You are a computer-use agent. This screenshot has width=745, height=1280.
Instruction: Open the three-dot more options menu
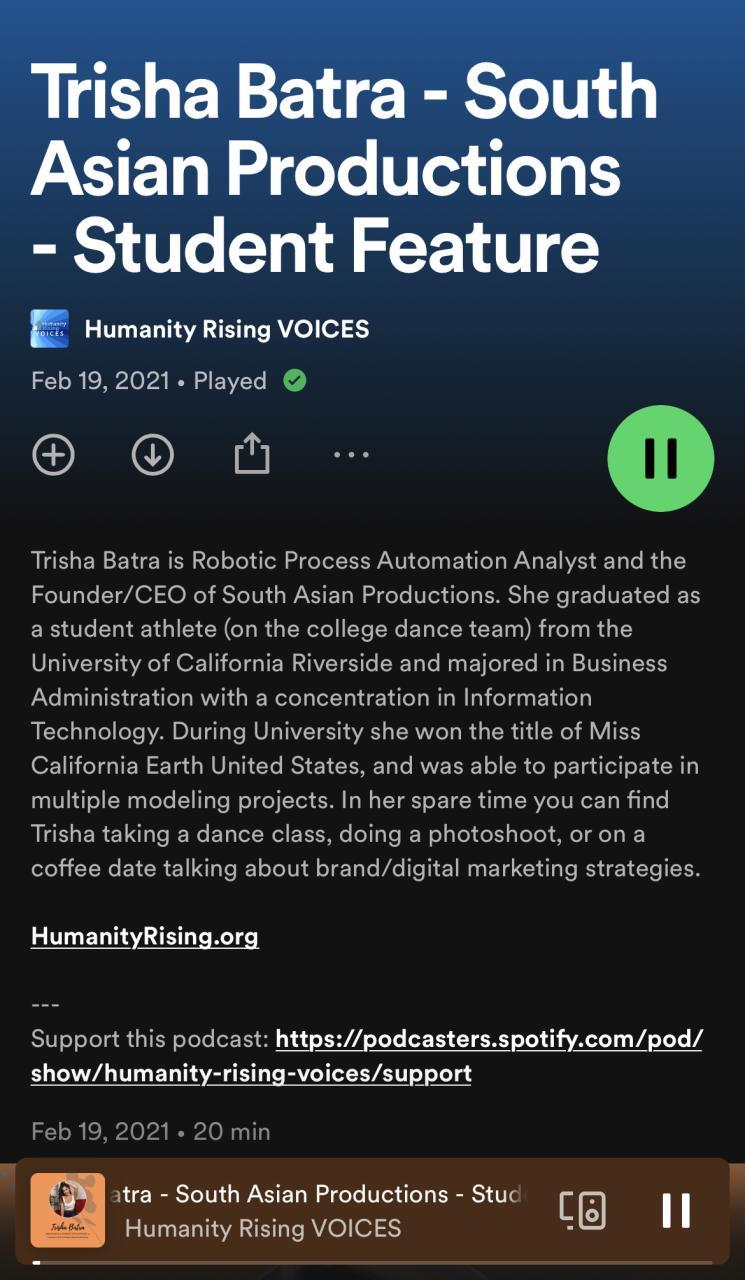351,455
